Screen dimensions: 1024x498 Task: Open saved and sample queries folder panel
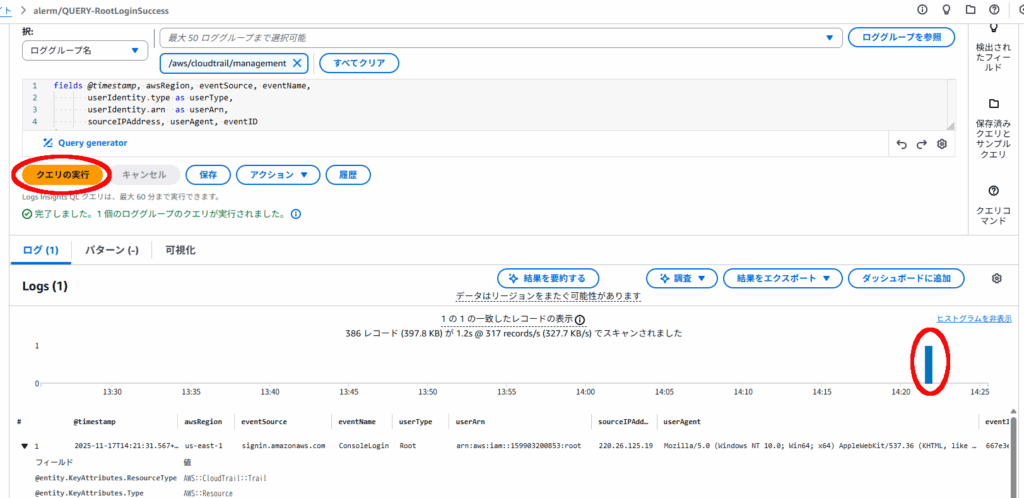coord(994,104)
